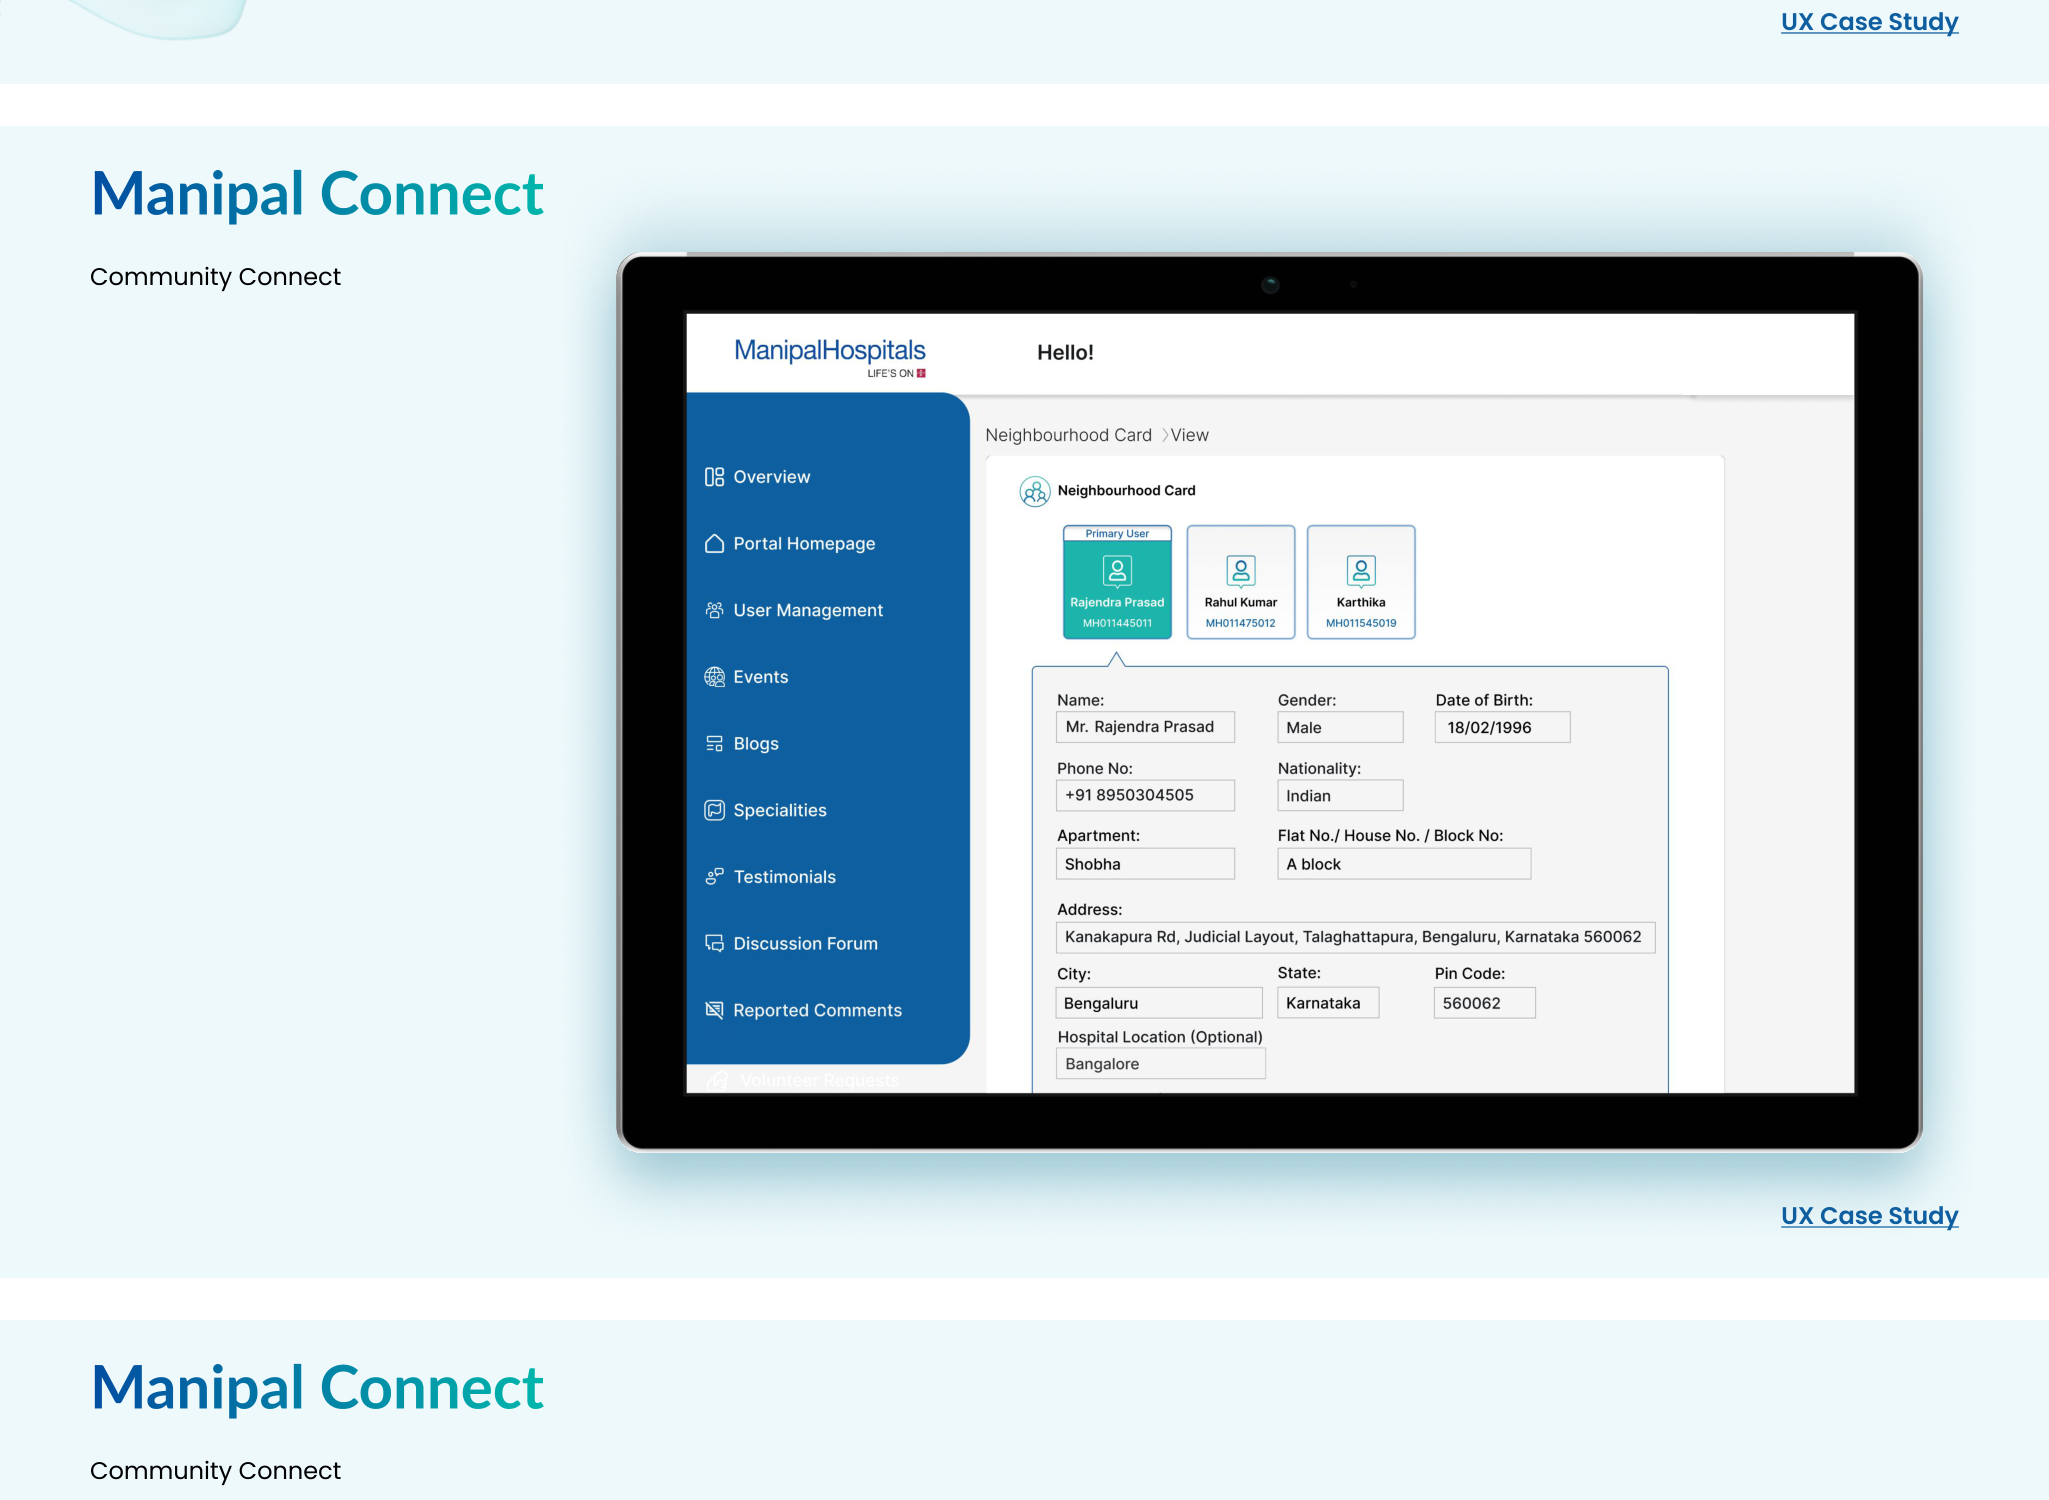Click the Events globe icon
The height and width of the screenshot is (1500, 2049).
[x=714, y=677]
